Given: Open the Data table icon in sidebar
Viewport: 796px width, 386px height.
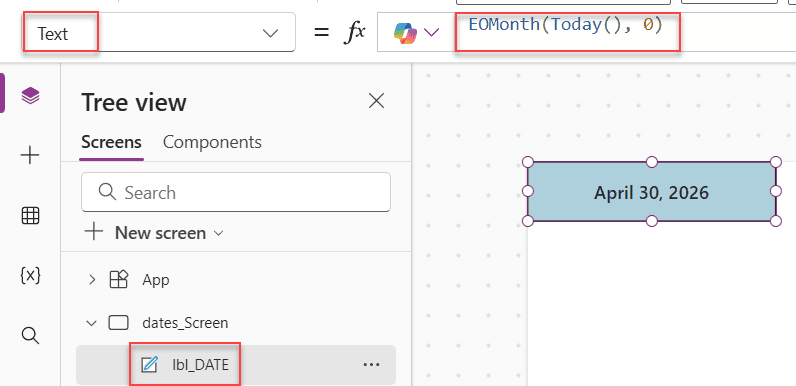Looking at the screenshot, I should click(x=30, y=216).
